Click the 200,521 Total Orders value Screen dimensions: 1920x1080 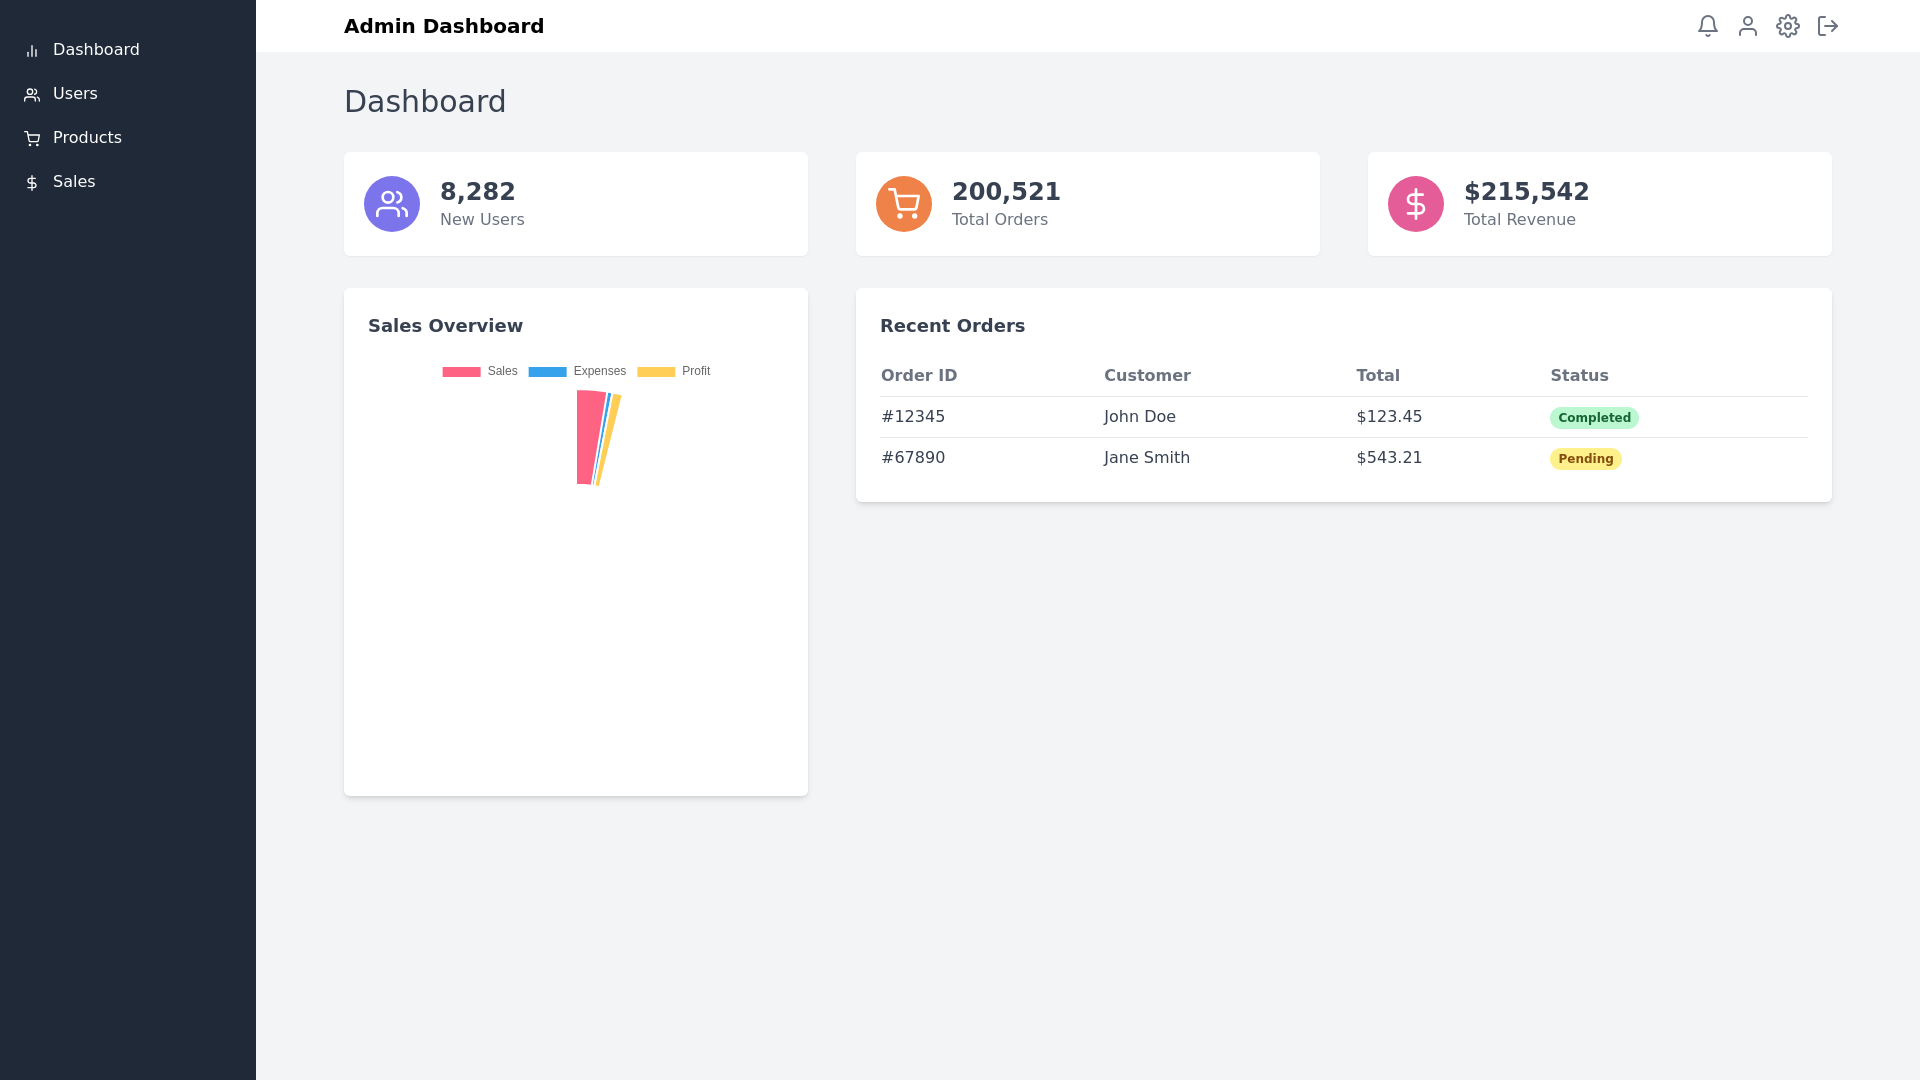click(1006, 192)
